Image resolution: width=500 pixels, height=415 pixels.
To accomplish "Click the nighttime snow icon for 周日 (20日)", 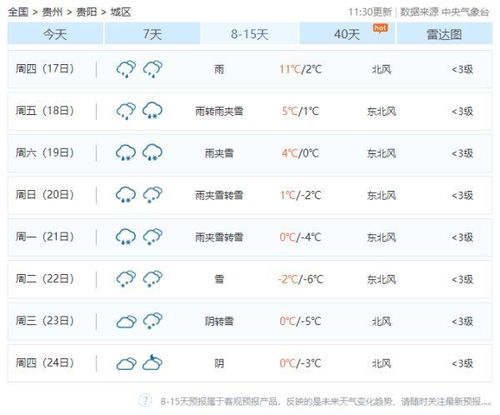I will click(153, 195).
